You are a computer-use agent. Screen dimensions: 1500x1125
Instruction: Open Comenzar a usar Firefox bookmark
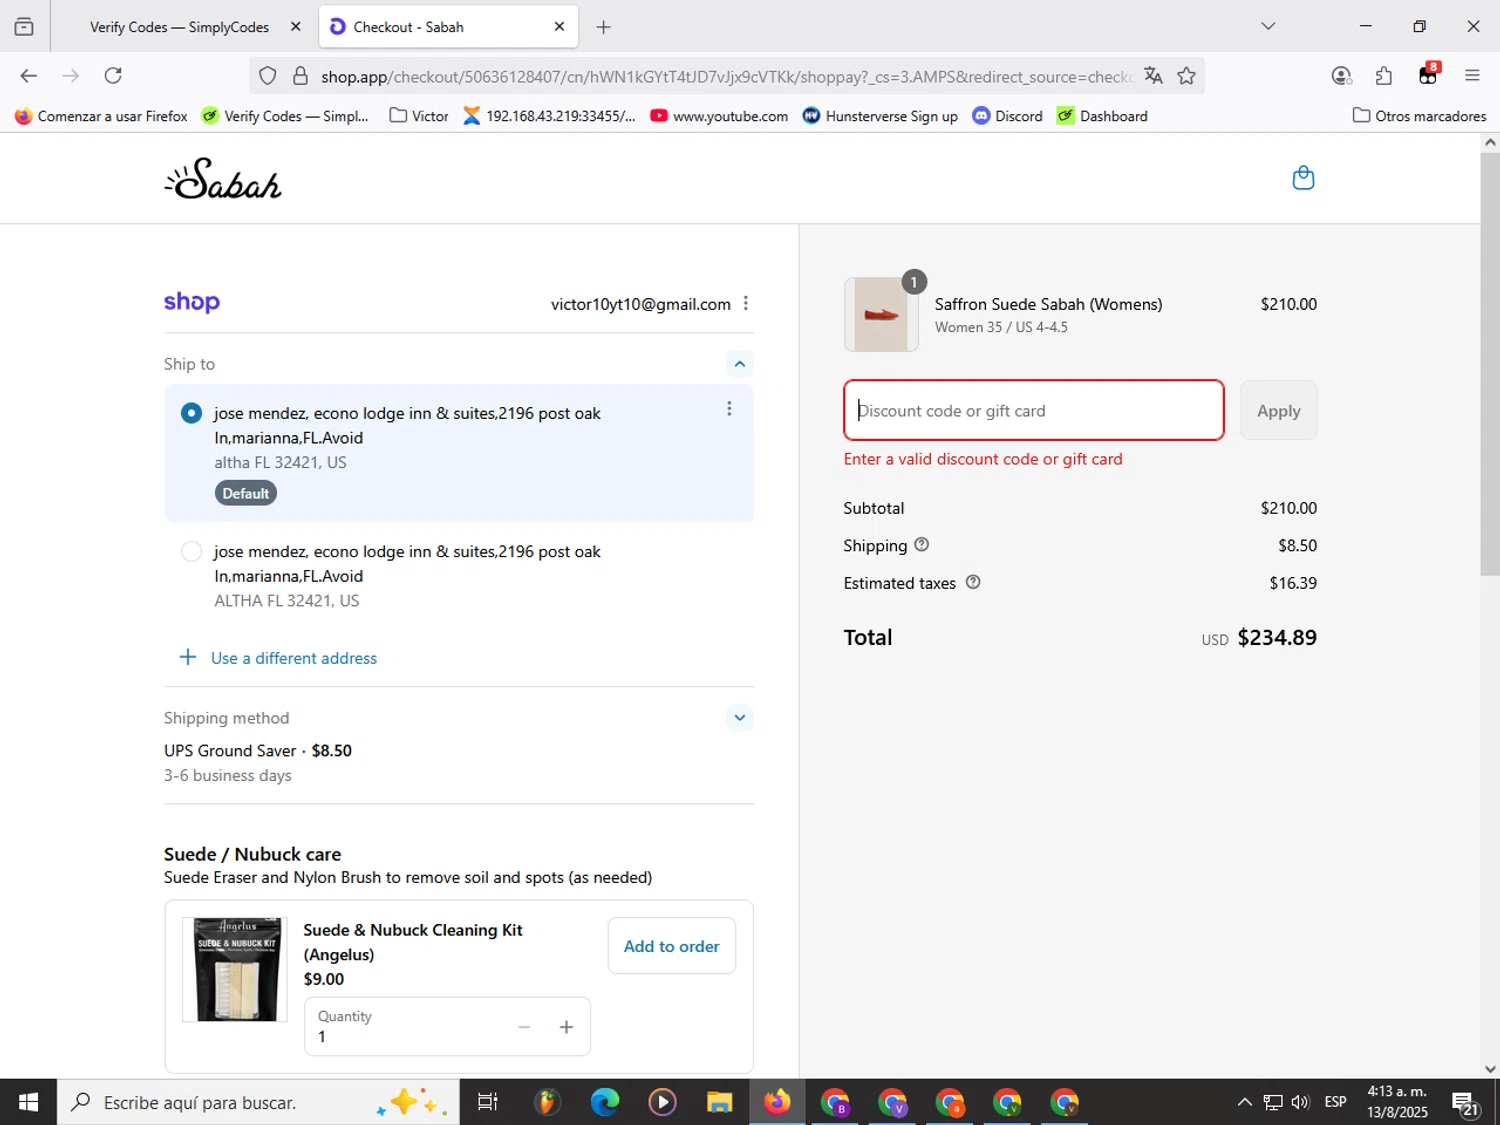(x=101, y=116)
